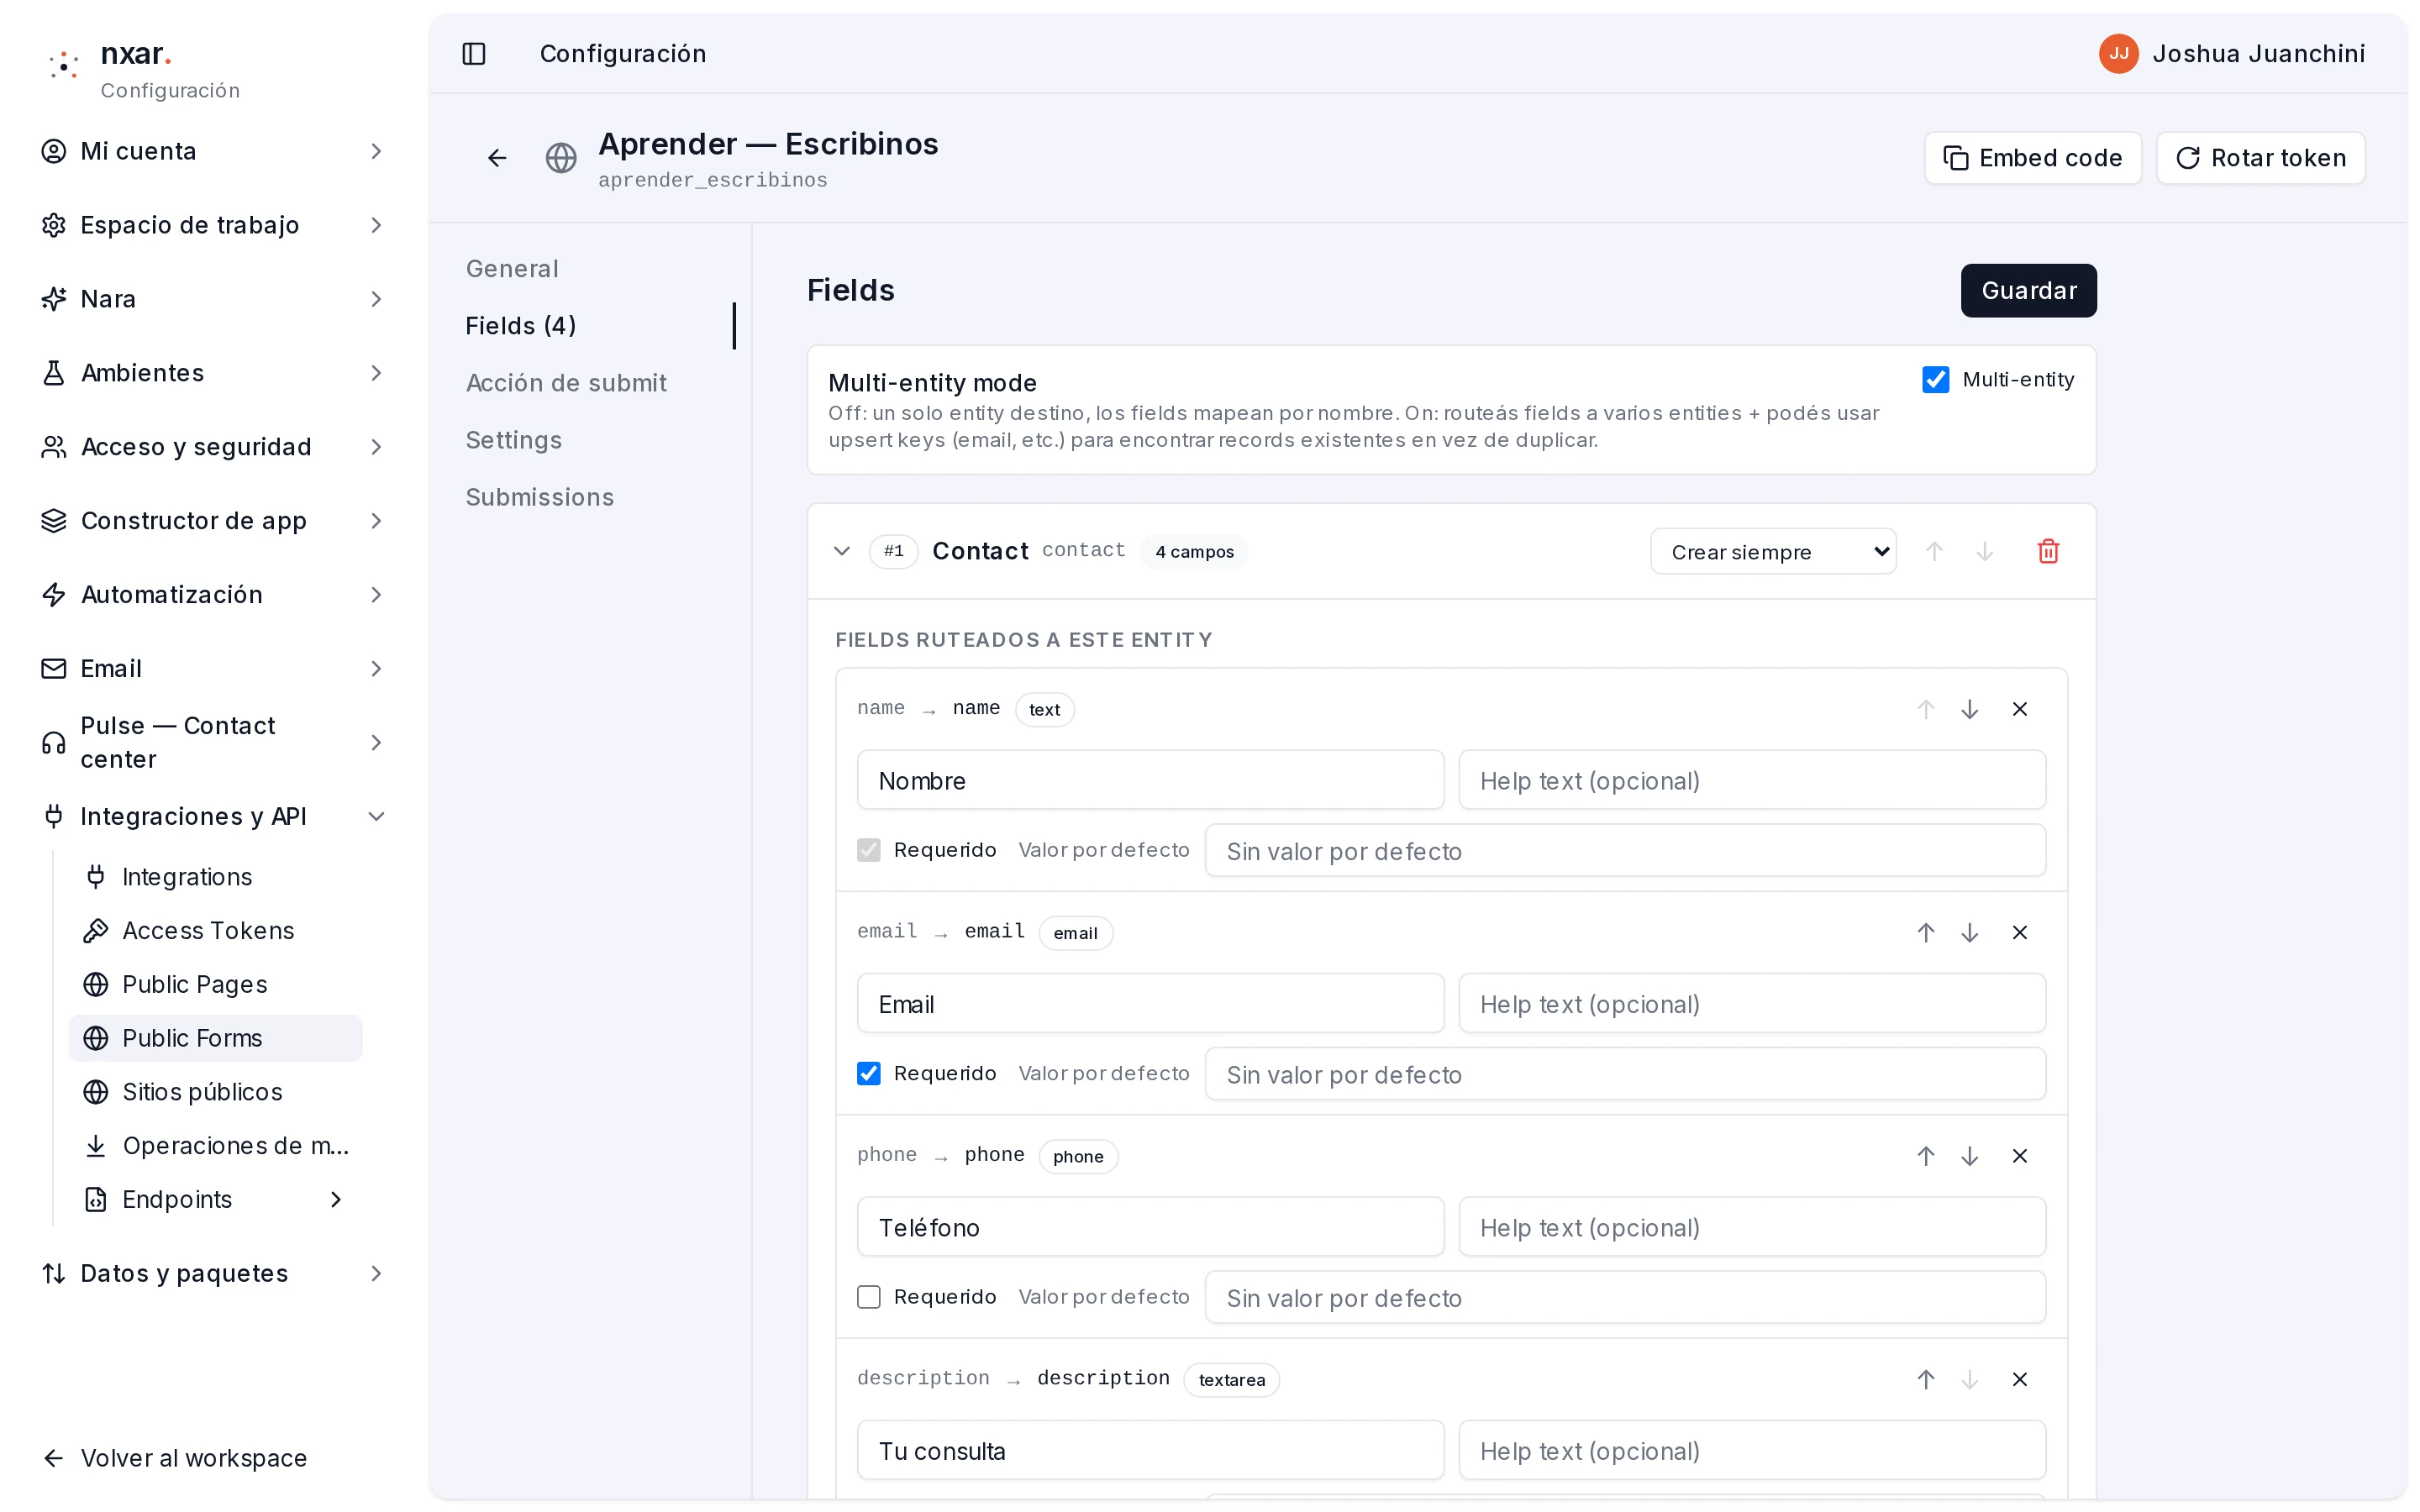This screenshot has height=1512, width=2420.
Task: Remove the phone field with X
Action: pos(2019,1156)
